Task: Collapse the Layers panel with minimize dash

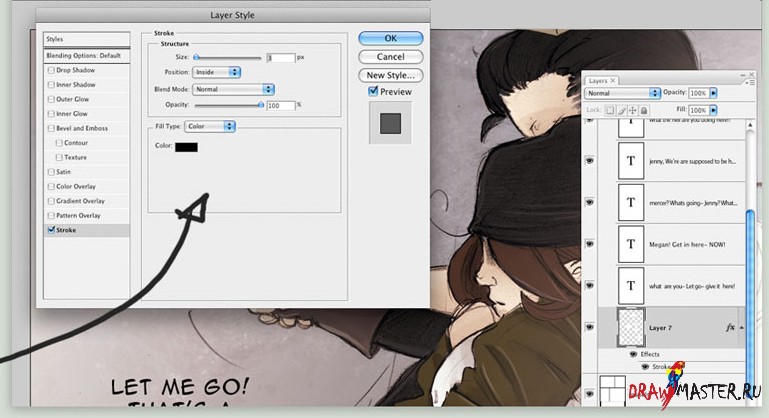Action: 743,75
